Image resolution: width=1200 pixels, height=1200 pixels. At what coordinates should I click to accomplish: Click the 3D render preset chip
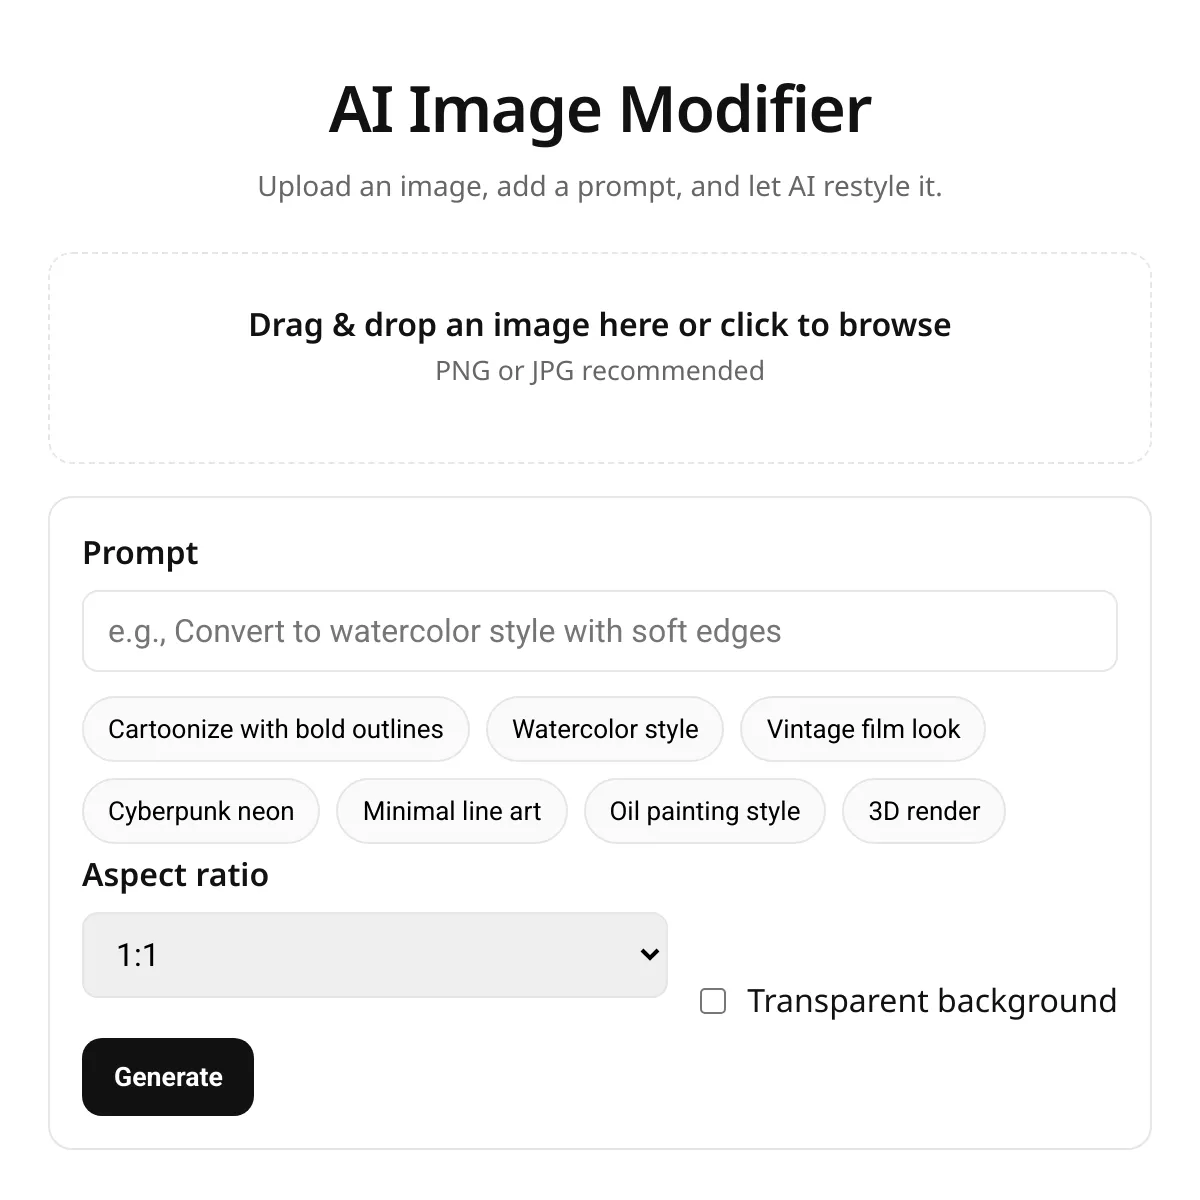point(924,811)
